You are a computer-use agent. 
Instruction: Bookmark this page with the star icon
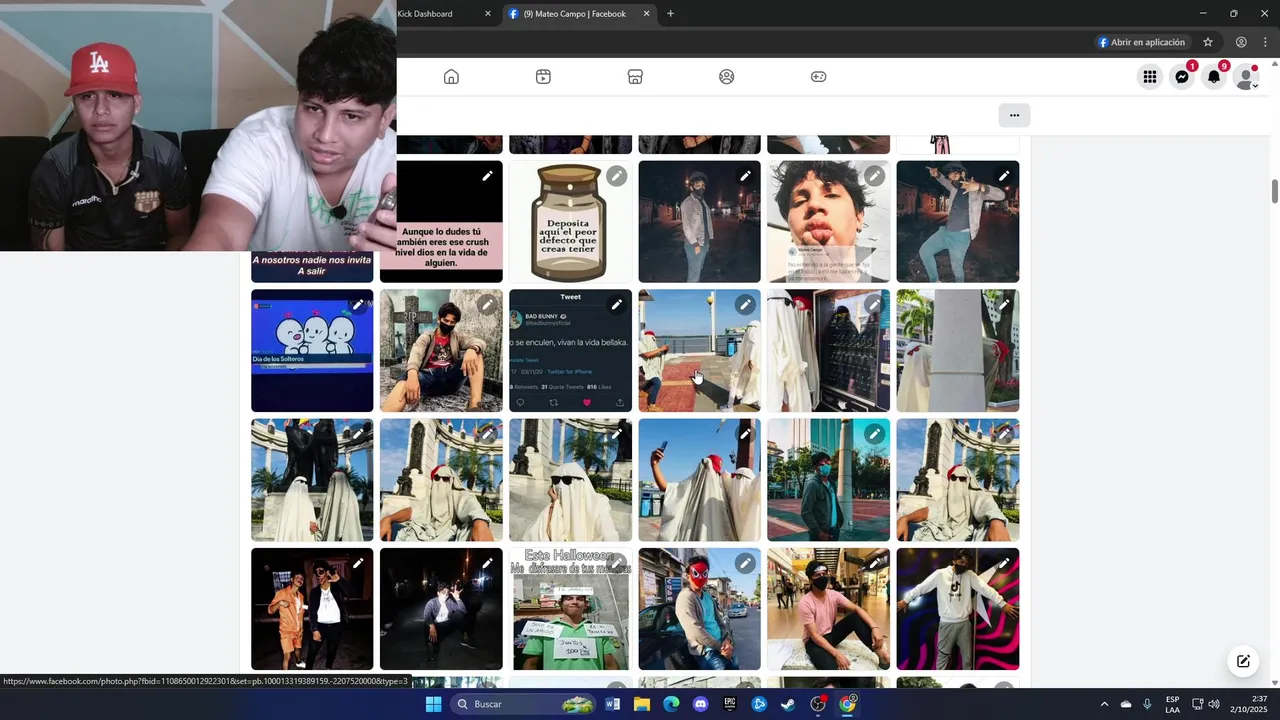click(x=1208, y=42)
